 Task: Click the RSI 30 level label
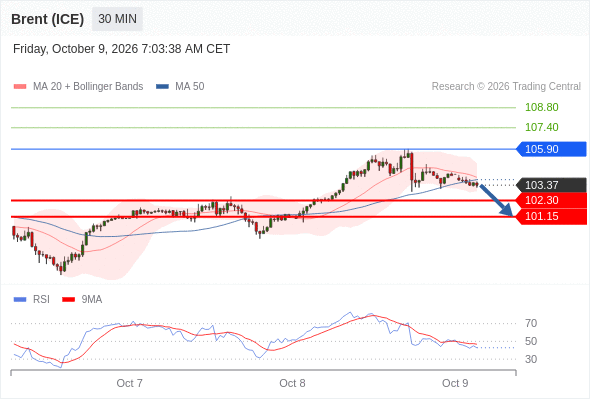[531, 359]
